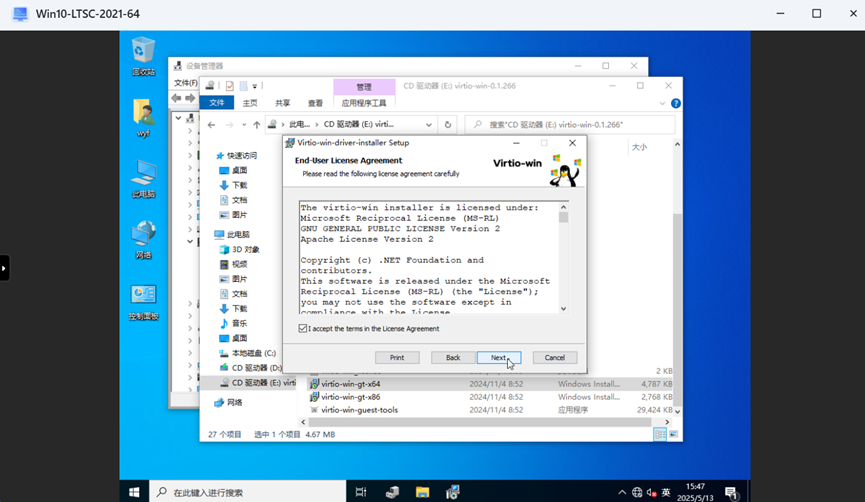Open the taskbar clock showing 15:47
The width and height of the screenshot is (865, 502).
pyautogui.click(x=695, y=492)
